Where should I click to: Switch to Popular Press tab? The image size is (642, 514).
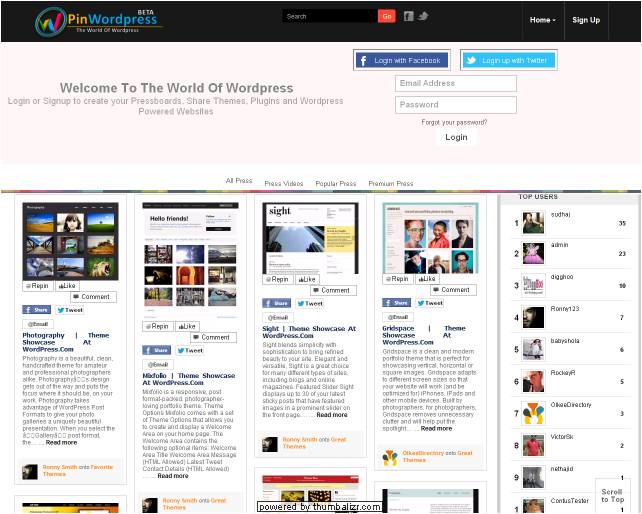[335, 184]
